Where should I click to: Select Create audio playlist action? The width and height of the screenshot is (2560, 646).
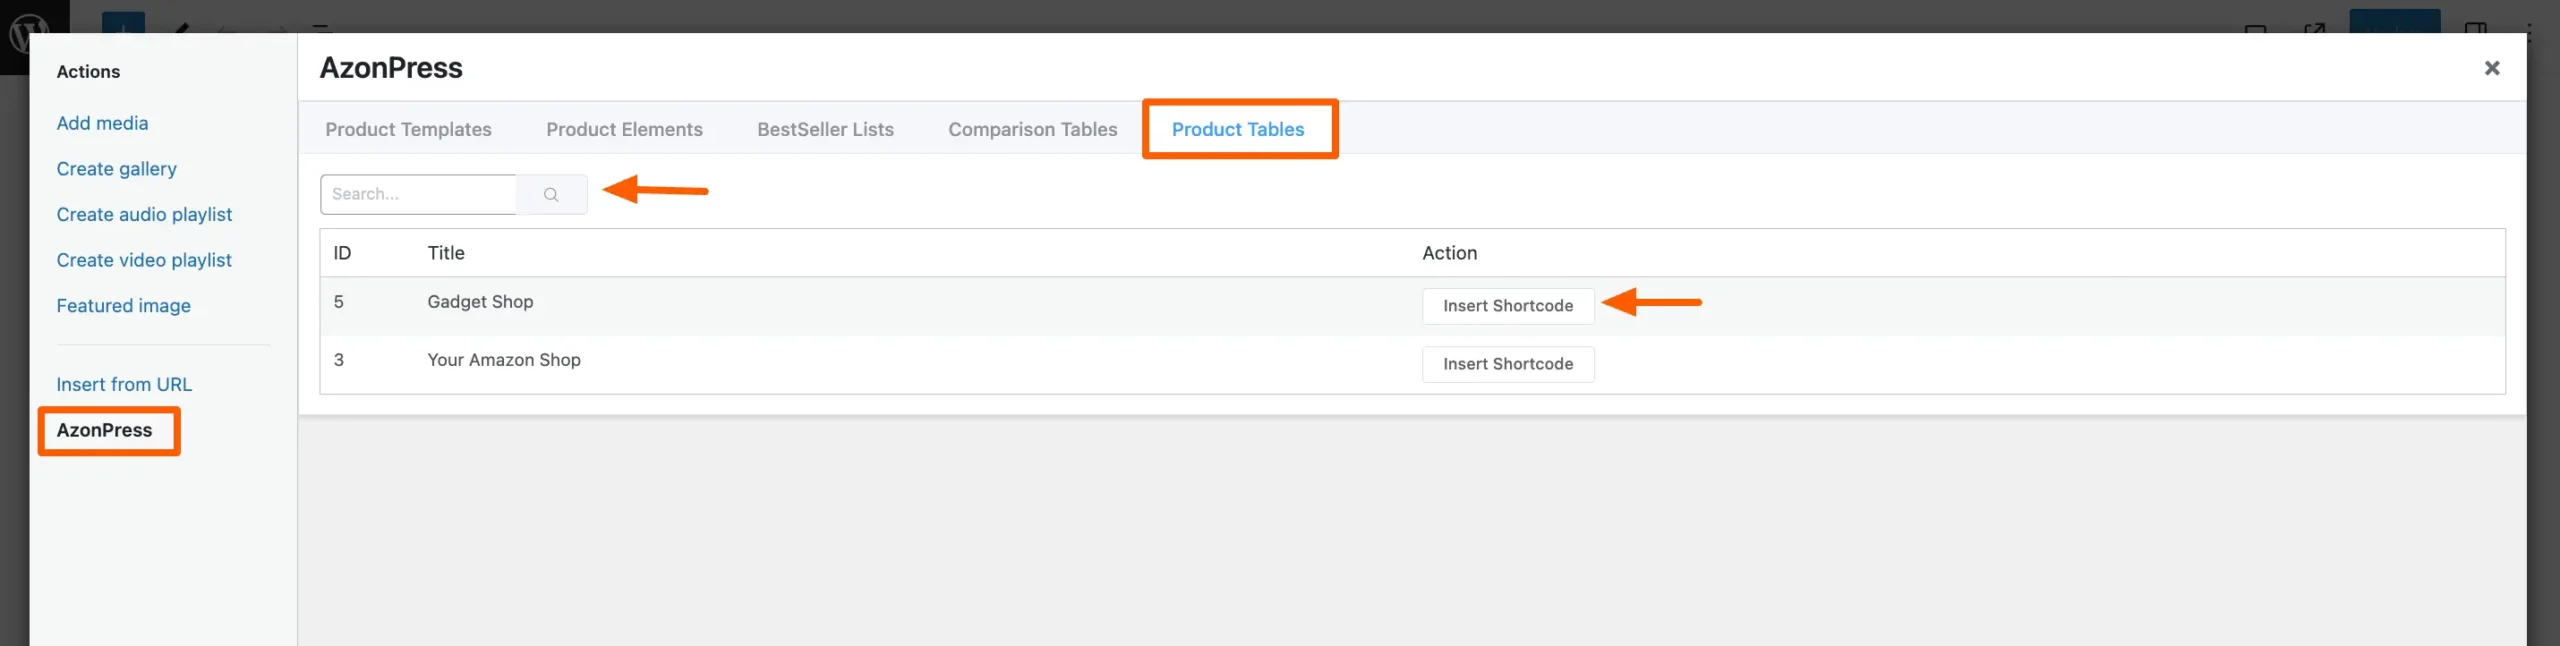click(x=144, y=215)
